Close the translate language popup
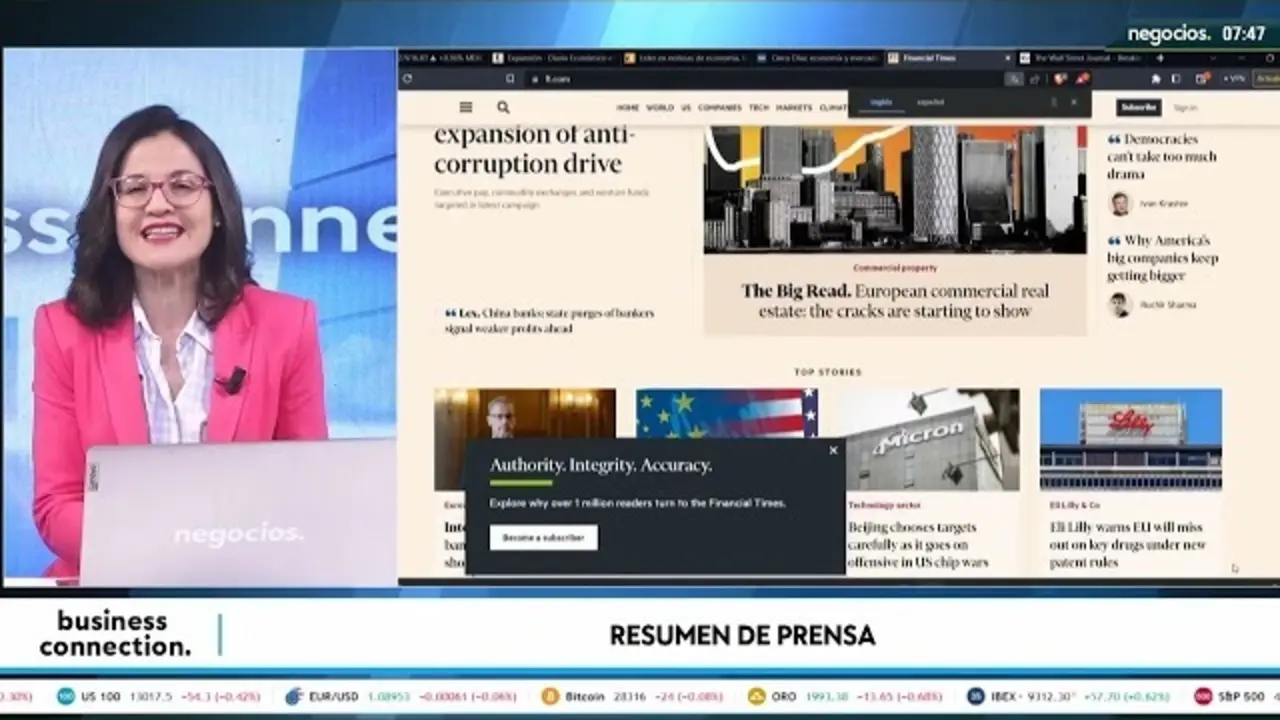 tap(1074, 102)
